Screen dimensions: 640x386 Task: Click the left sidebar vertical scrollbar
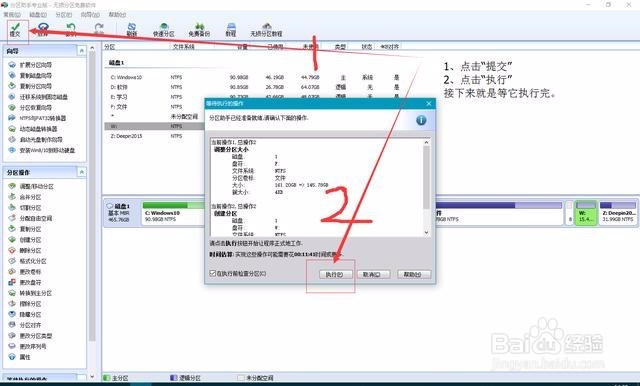coord(92,196)
